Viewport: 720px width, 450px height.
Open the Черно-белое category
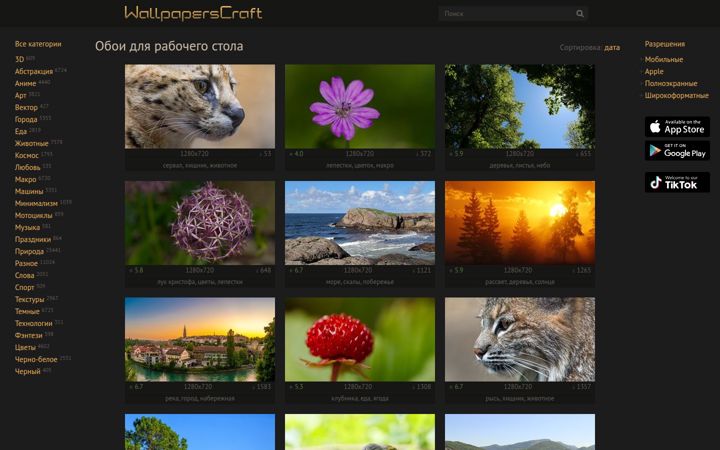coord(36,360)
